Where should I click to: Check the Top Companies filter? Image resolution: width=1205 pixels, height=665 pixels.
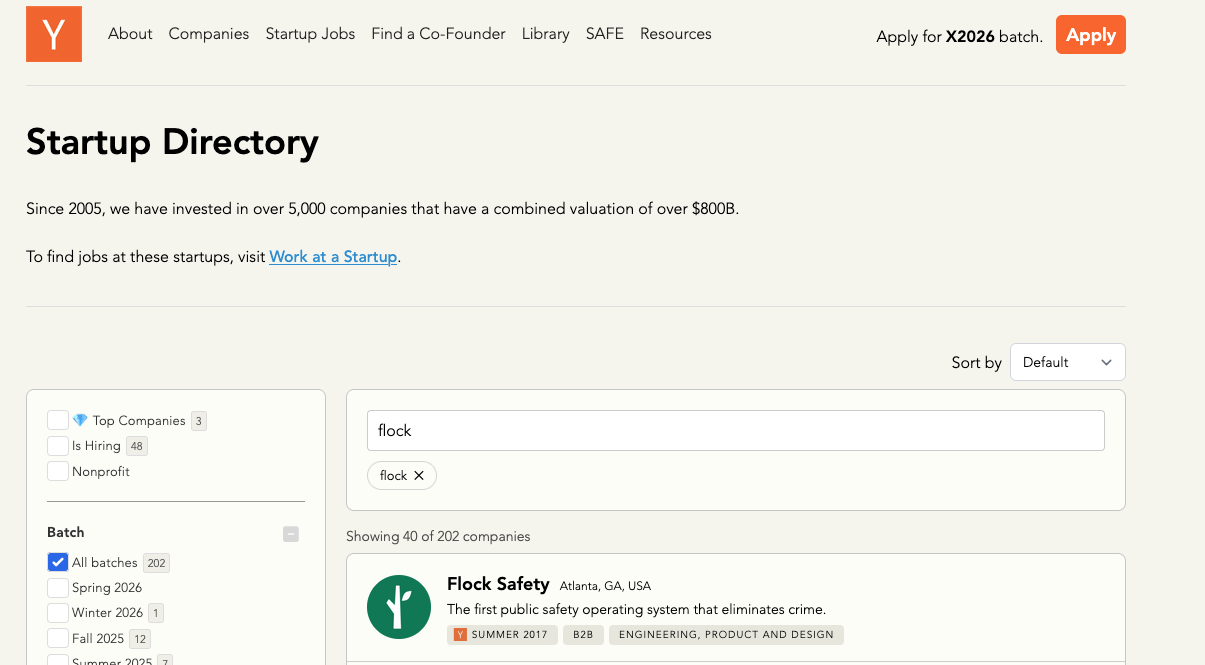coord(58,421)
